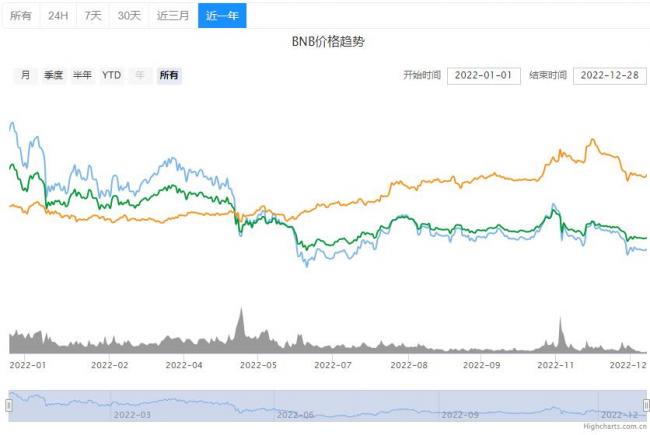Image resolution: width=650 pixels, height=435 pixels.
Task: Choose the 30天 tab
Action: pos(128,16)
